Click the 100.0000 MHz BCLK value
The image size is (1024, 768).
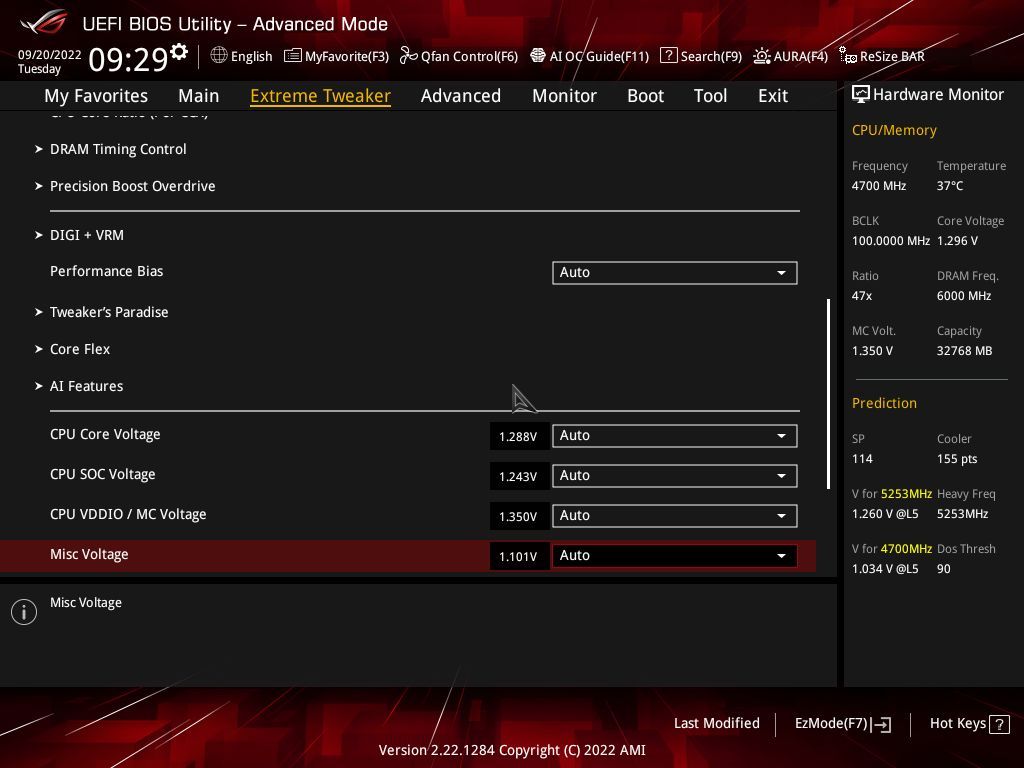(891, 240)
